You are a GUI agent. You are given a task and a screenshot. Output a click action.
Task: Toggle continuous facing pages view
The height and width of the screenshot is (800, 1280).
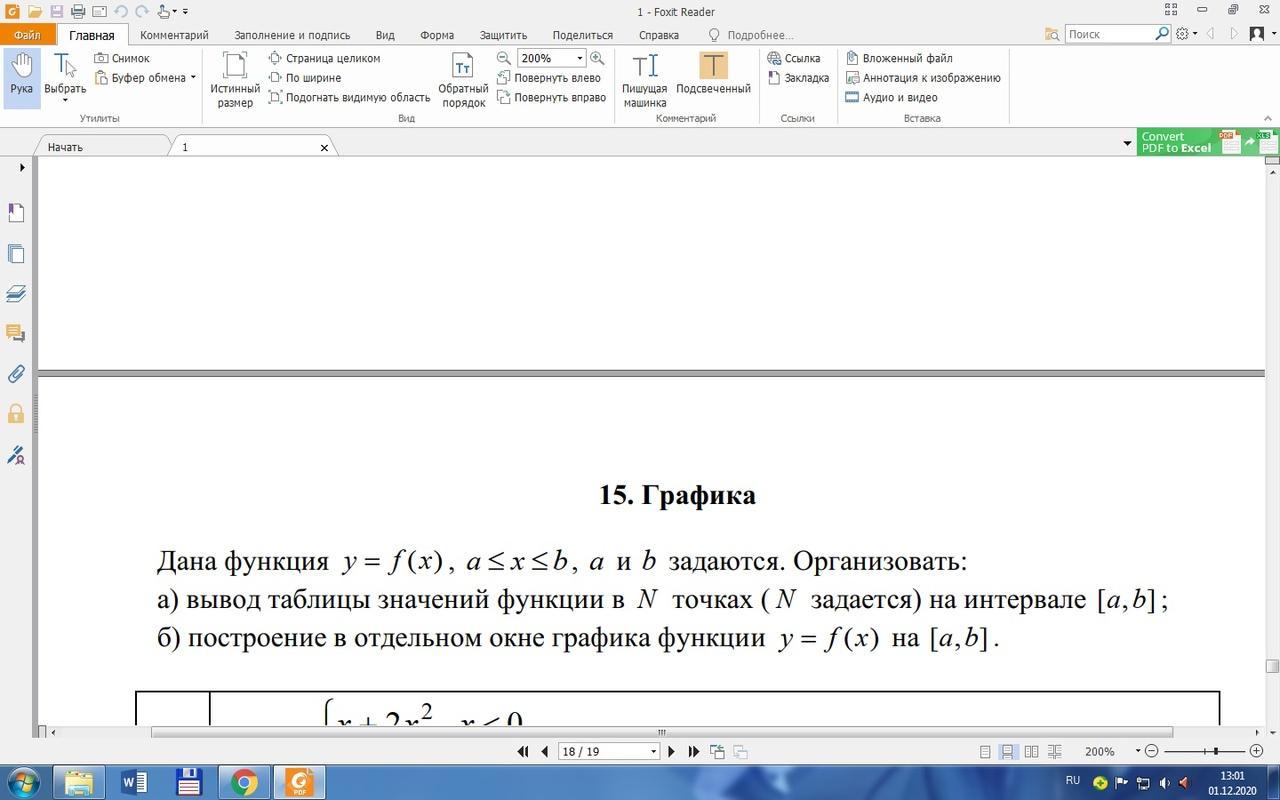[x=1054, y=752]
